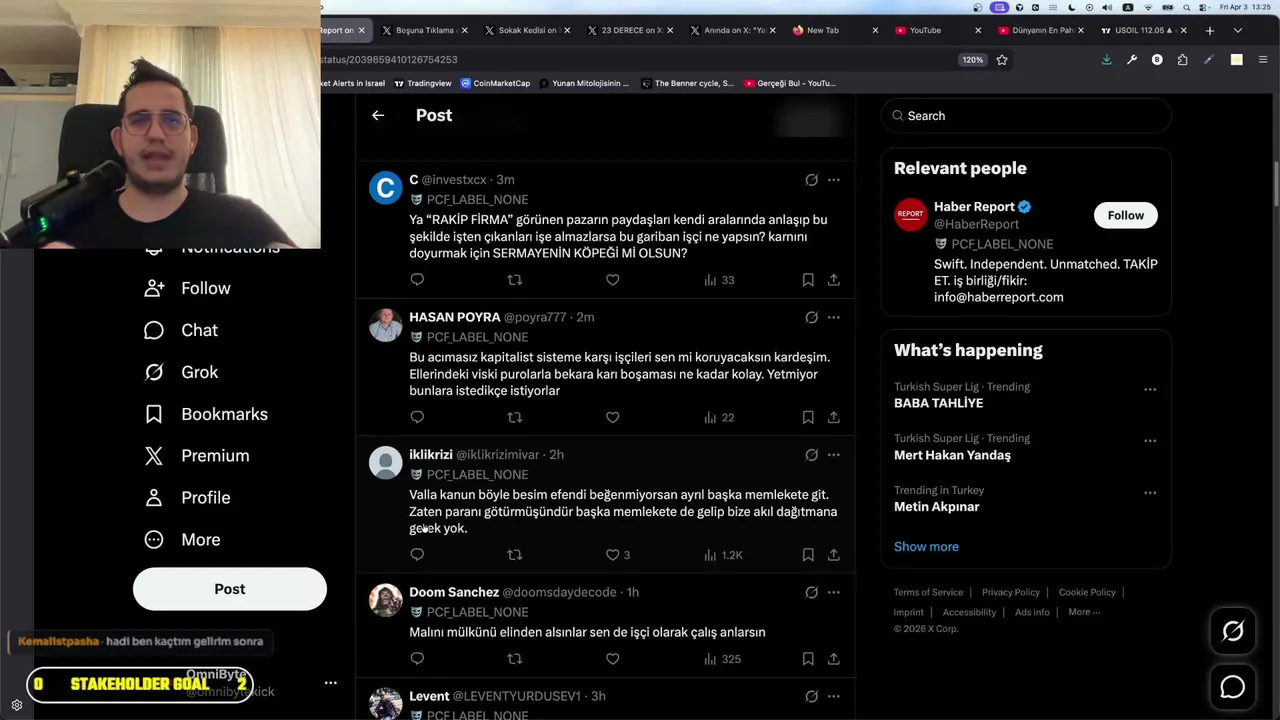Open Terms of Service link

(x=928, y=592)
